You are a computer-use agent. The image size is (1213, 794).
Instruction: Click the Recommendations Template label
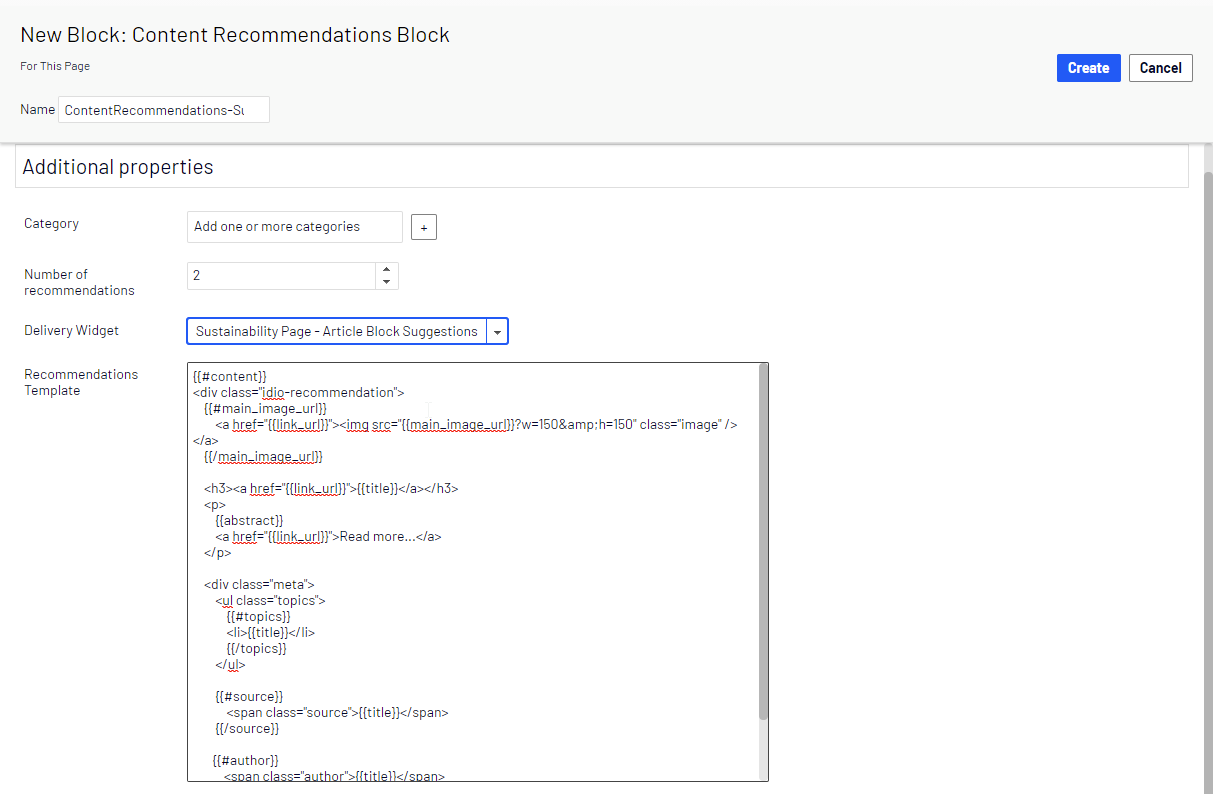[x=81, y=382]
